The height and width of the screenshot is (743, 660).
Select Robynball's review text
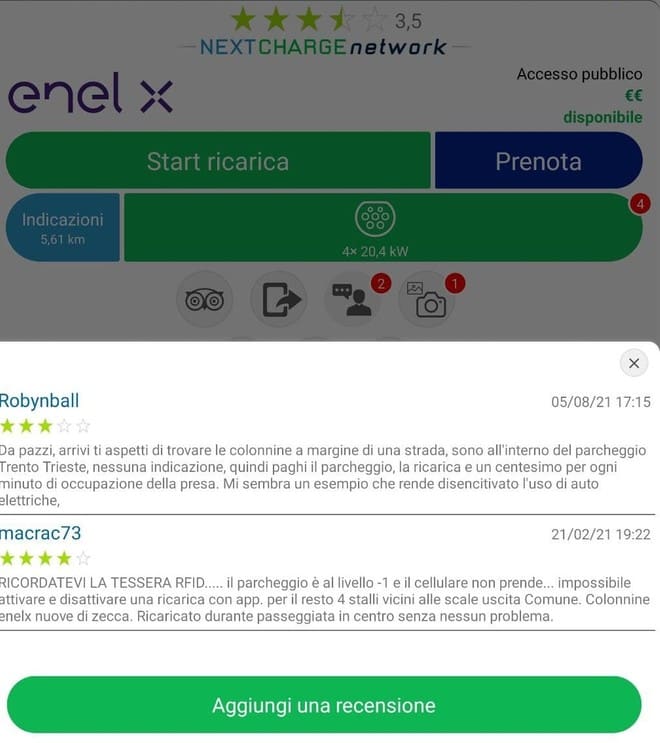pos(323,475)
